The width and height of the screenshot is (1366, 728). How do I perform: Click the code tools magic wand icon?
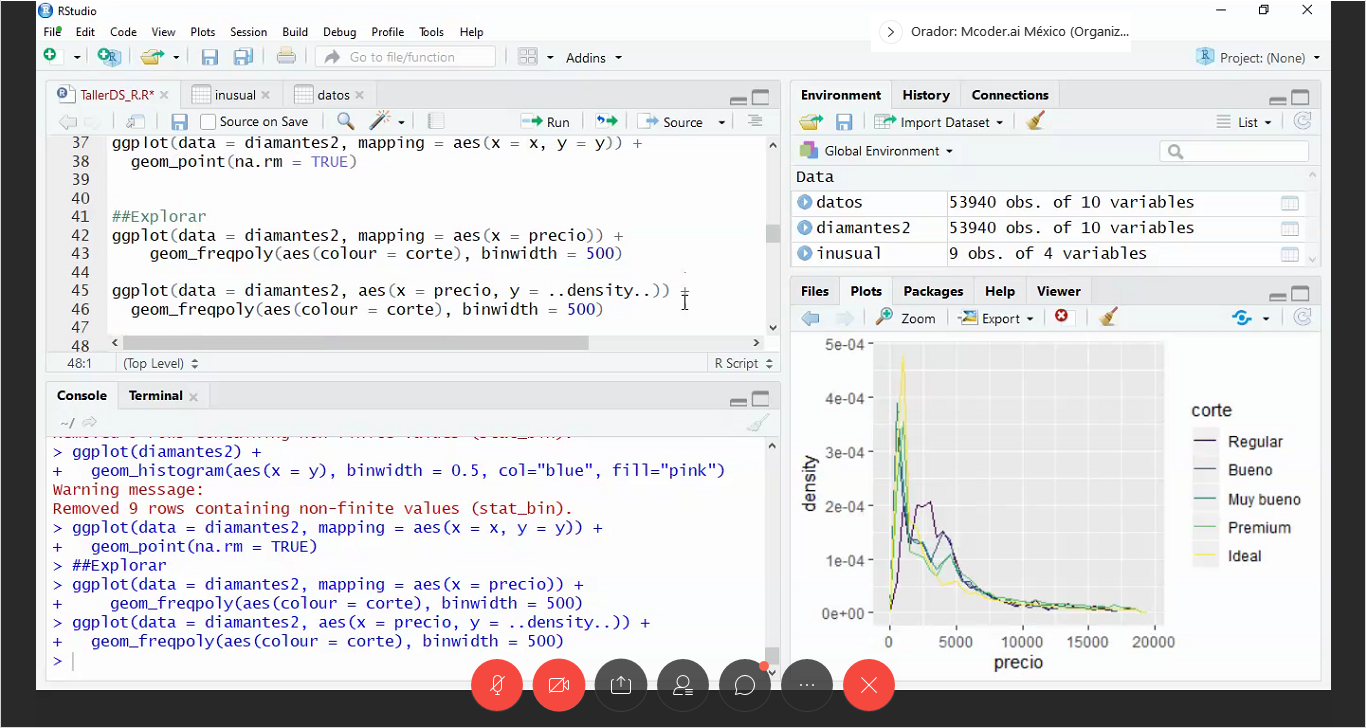(380, 122)
